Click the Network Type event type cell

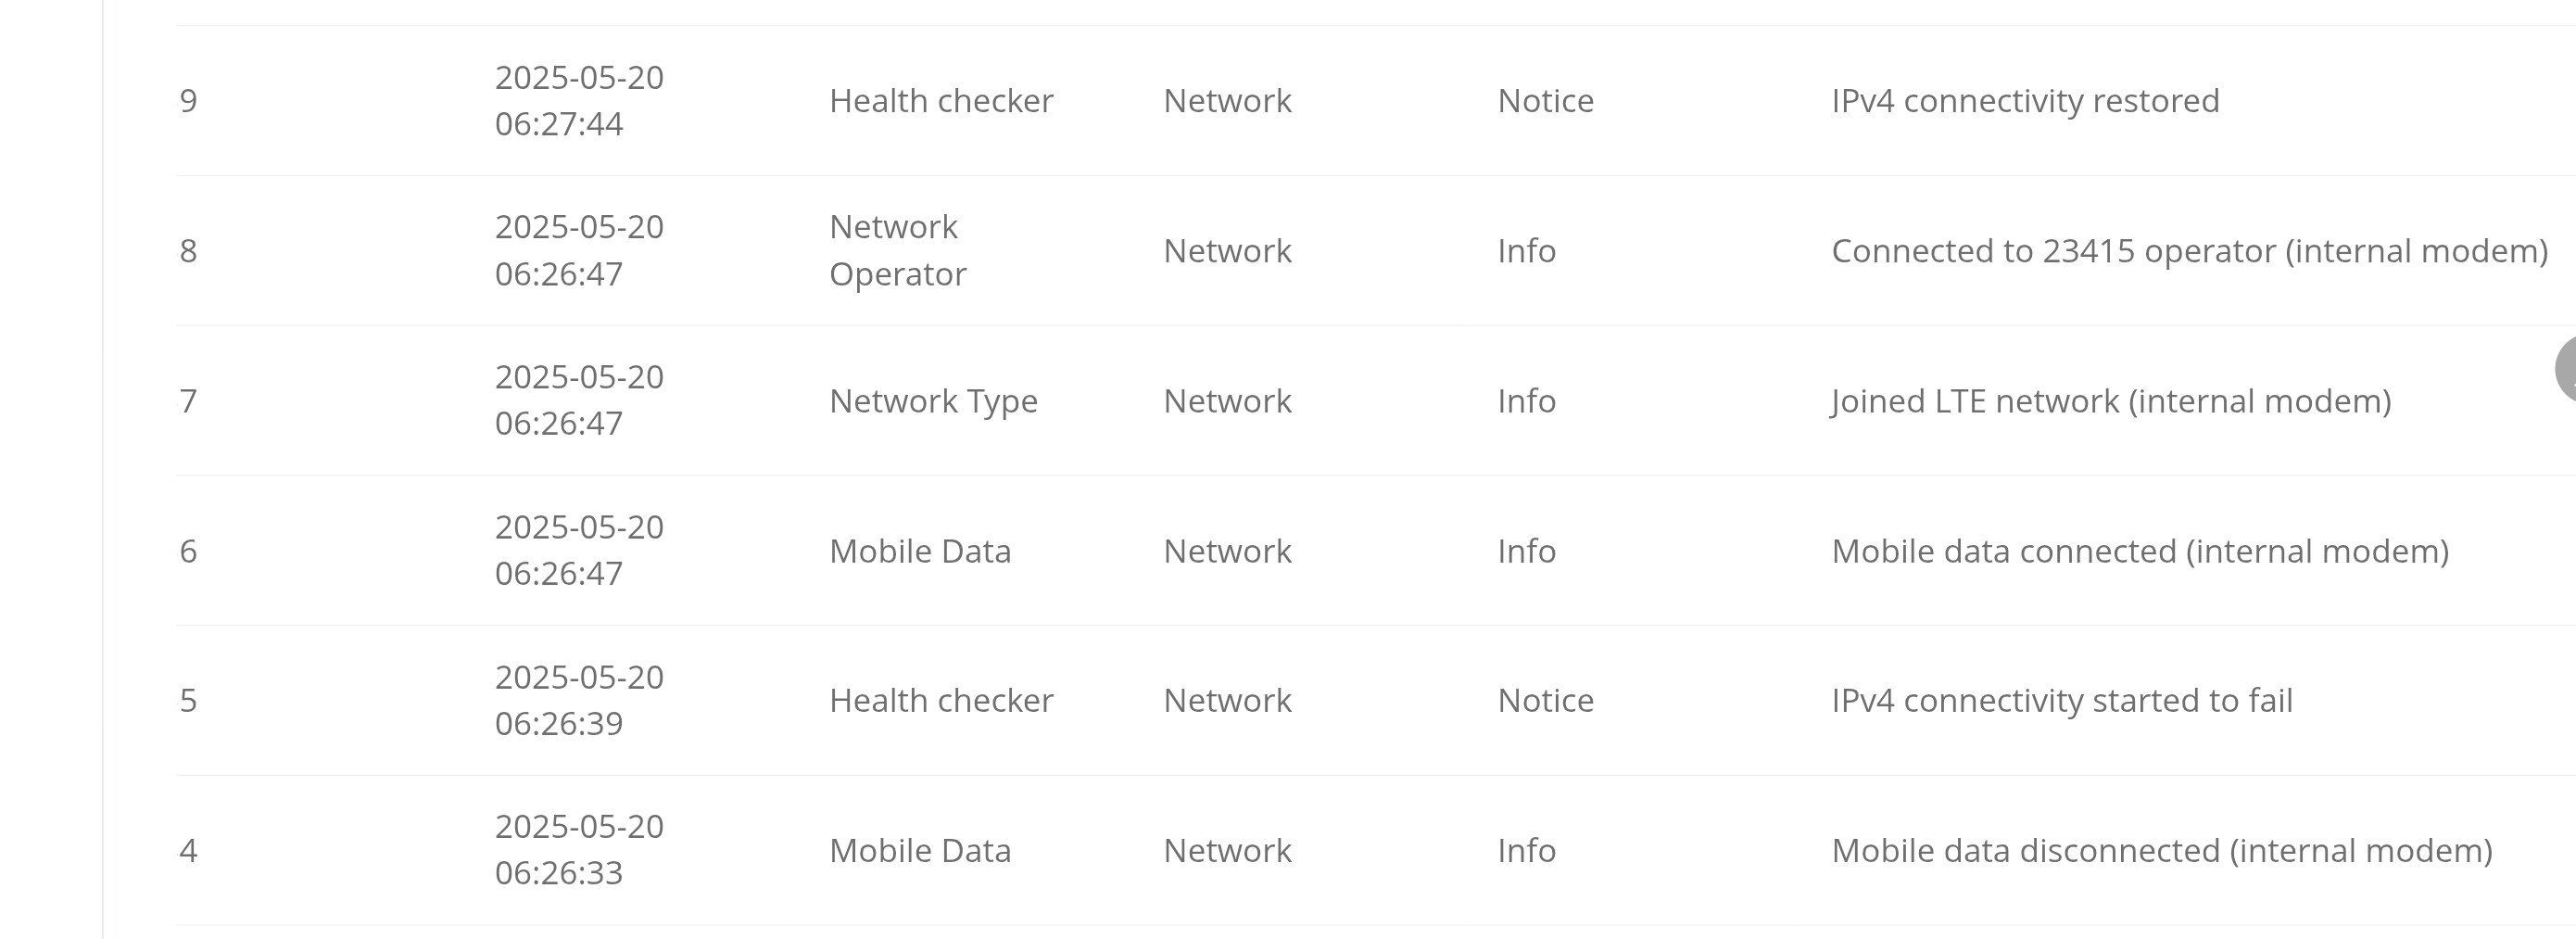(x=933, y=401)
